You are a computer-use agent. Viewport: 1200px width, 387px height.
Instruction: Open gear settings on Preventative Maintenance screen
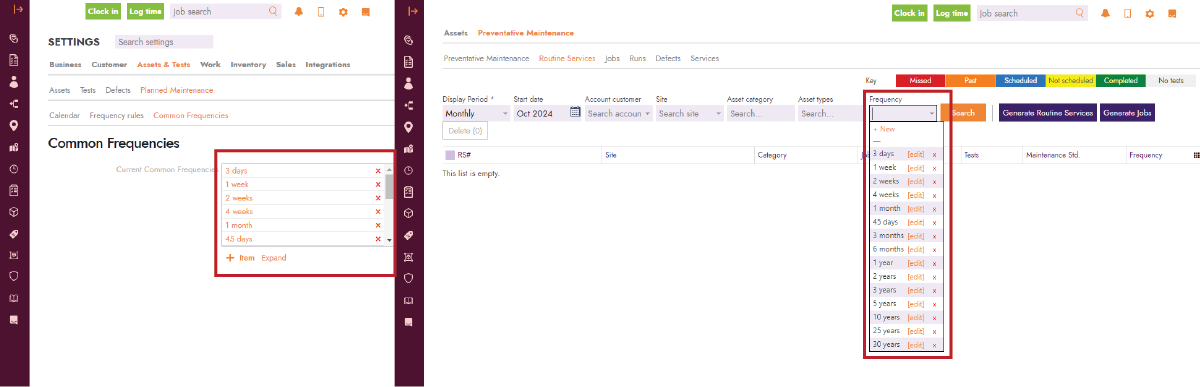(1150, 14)
